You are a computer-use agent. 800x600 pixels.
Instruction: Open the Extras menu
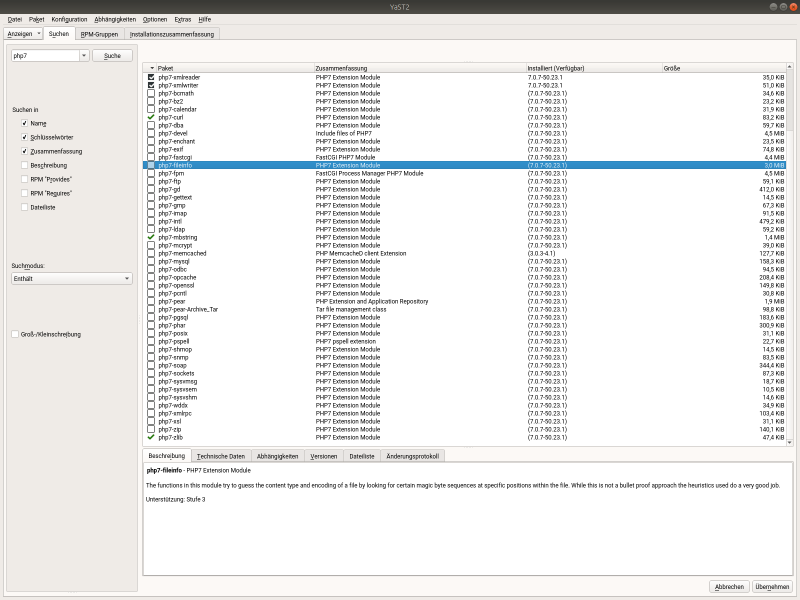[x=183, y=19]
